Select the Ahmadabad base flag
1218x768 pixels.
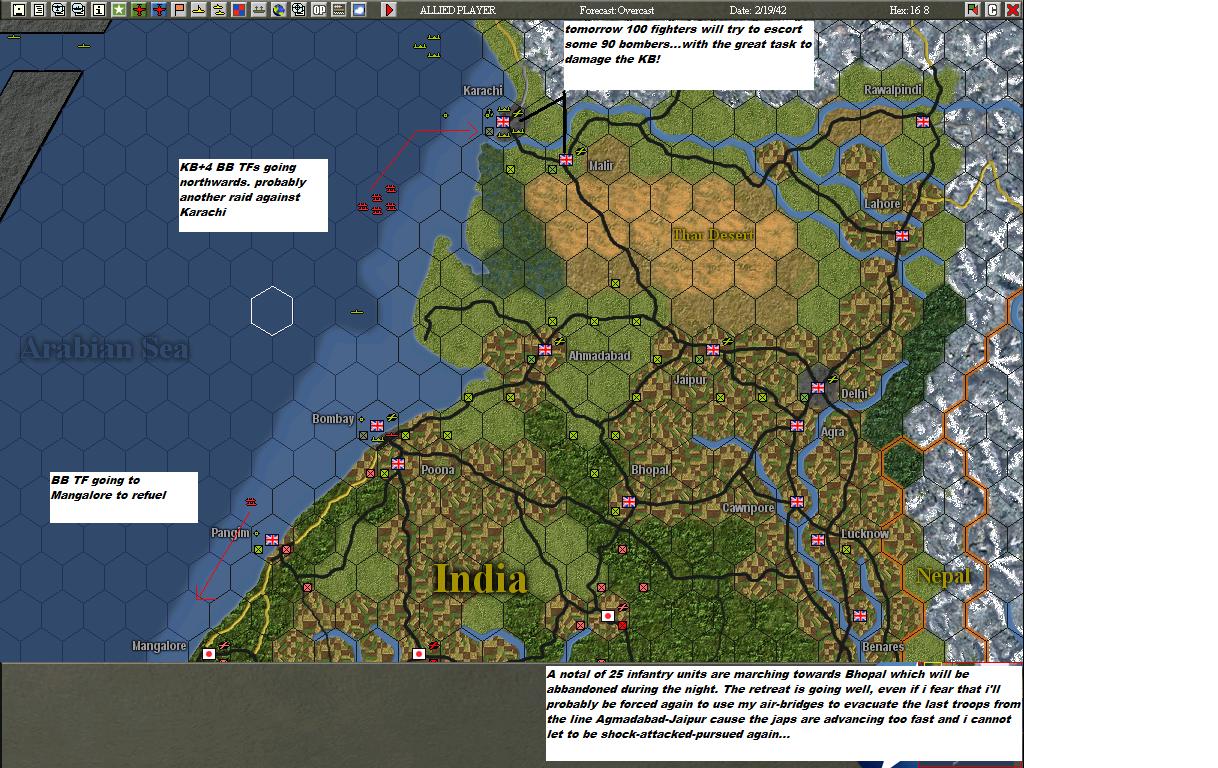[x=545, y=350]
